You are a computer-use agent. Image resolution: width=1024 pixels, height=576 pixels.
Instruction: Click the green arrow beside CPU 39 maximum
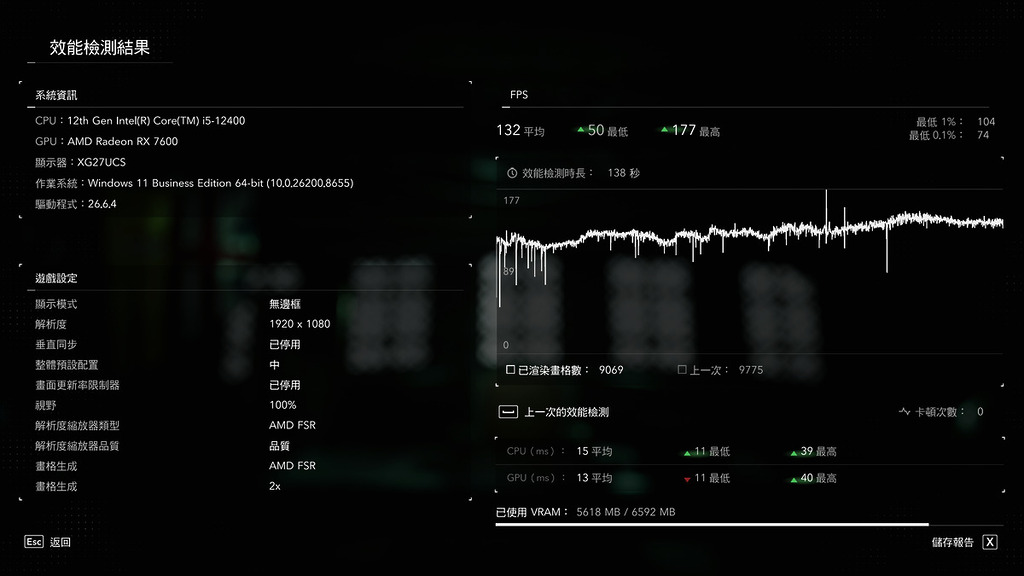click(x=793, y=453)
